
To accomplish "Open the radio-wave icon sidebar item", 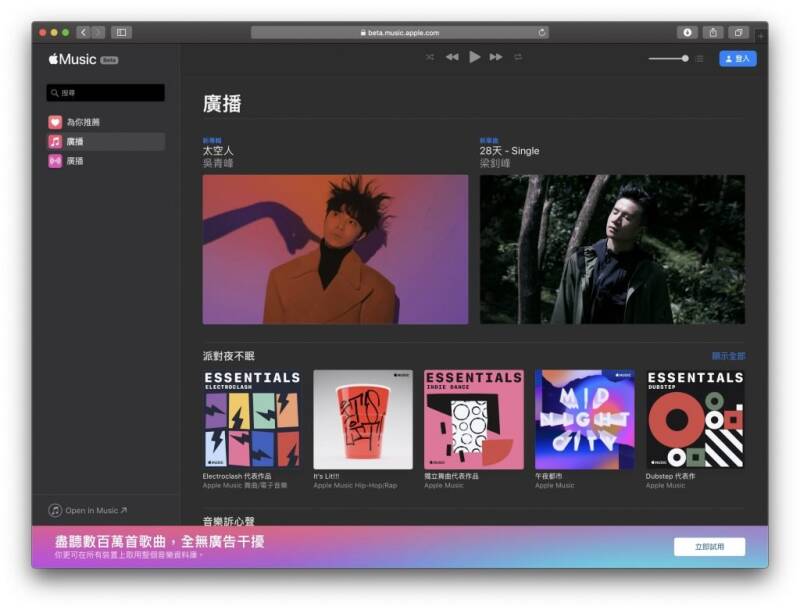I will 106,161.
